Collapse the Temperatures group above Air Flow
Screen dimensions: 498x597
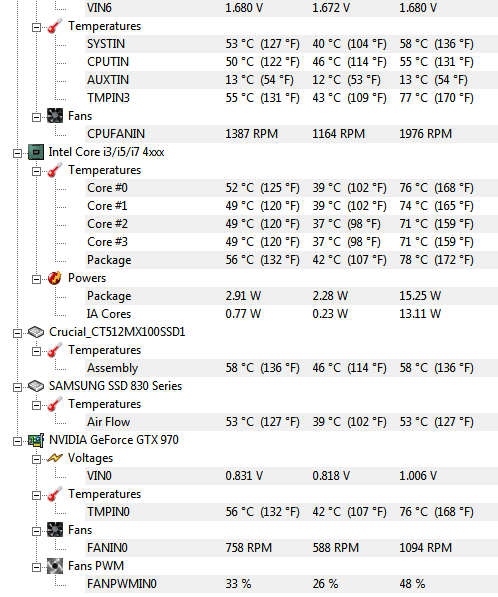coord(37,405)
